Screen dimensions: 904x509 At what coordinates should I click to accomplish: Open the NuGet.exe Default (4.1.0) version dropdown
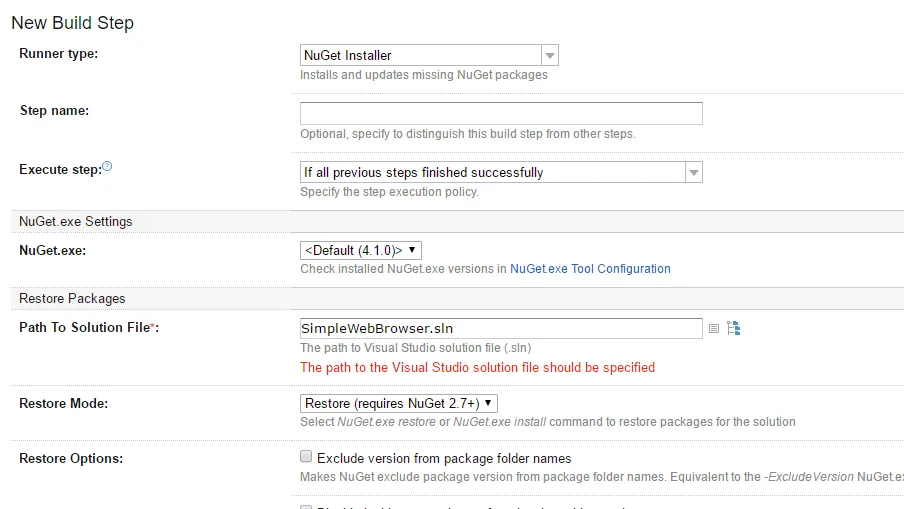point(361,250)
